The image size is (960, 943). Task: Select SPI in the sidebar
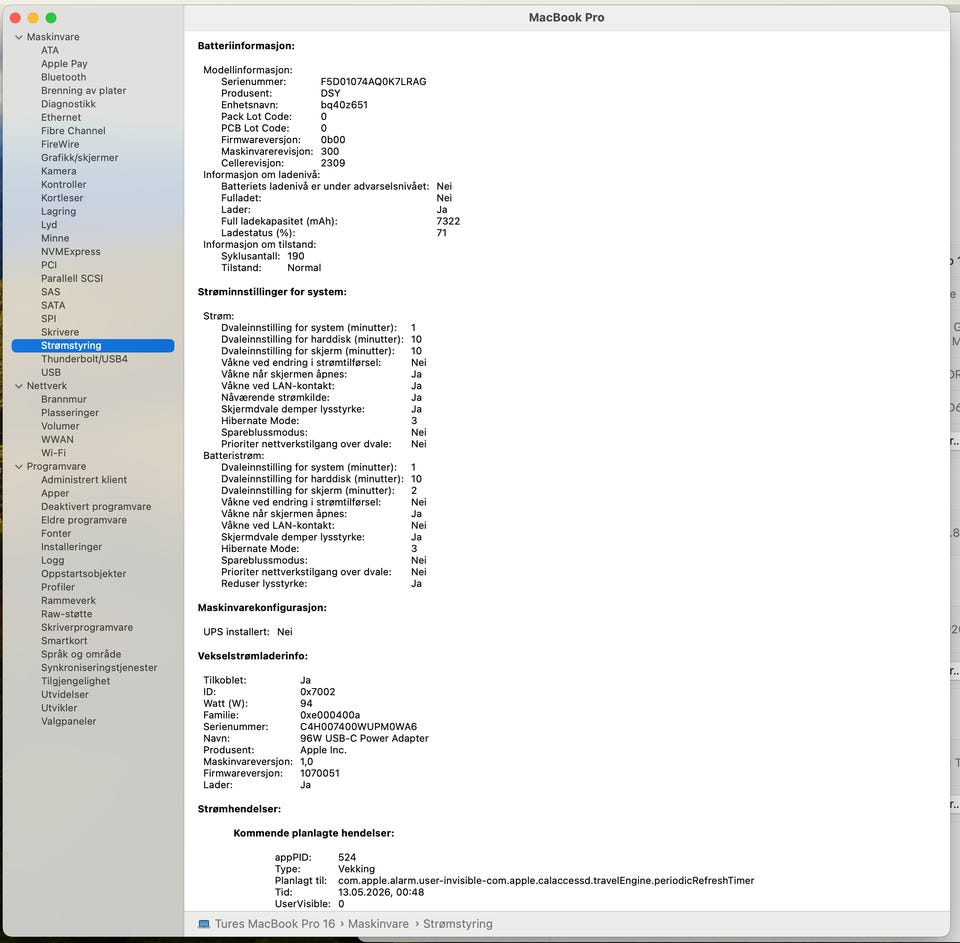[49, 319]
